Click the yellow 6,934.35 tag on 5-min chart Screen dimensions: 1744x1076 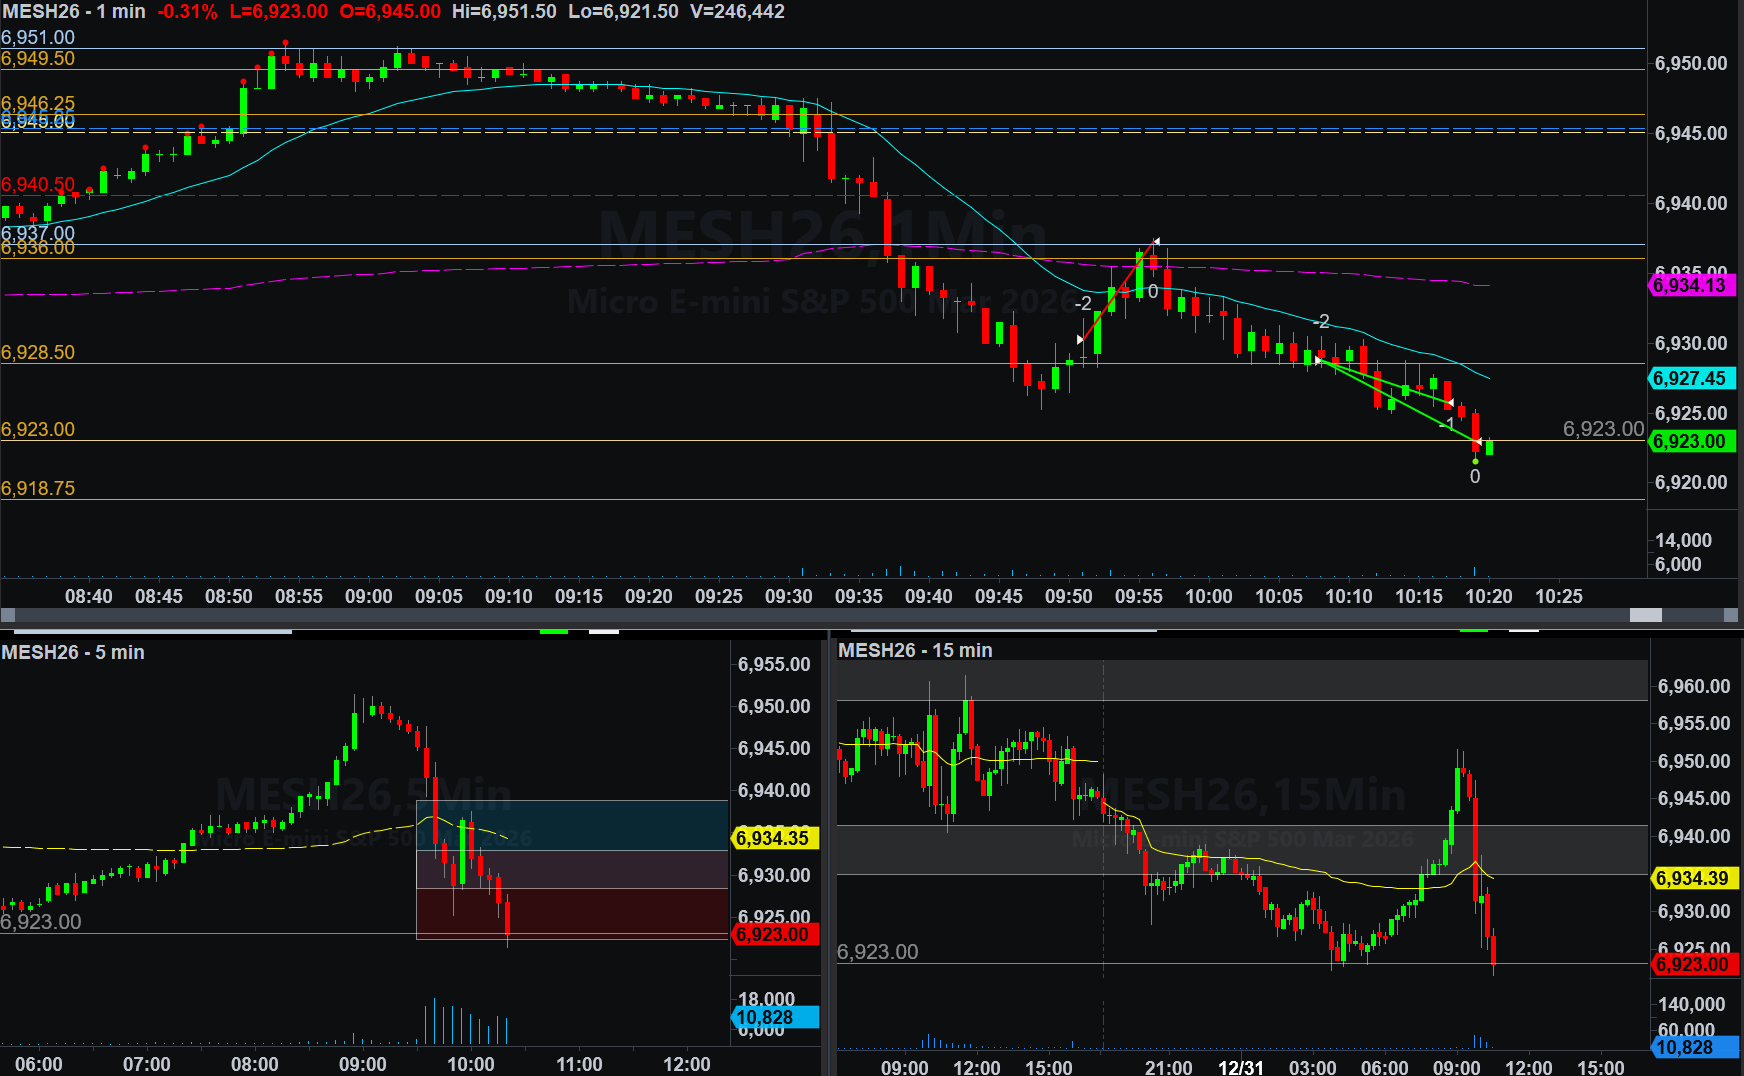774,839
